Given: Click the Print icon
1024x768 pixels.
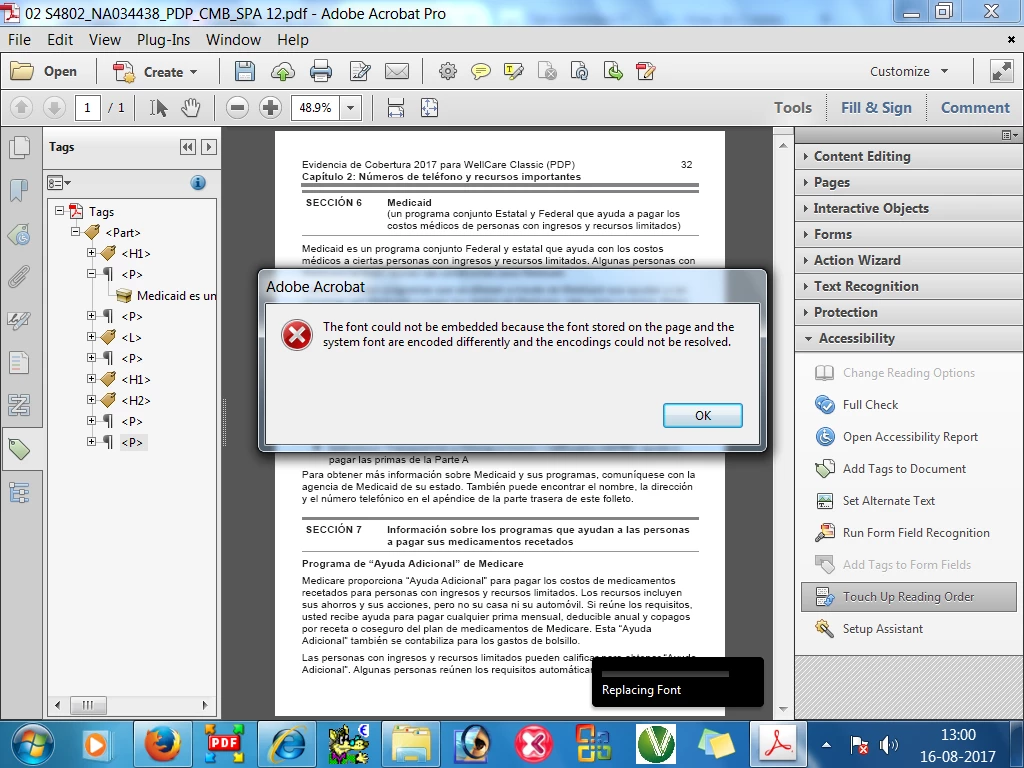Looking at the screenshot, I should click(321, 71).
